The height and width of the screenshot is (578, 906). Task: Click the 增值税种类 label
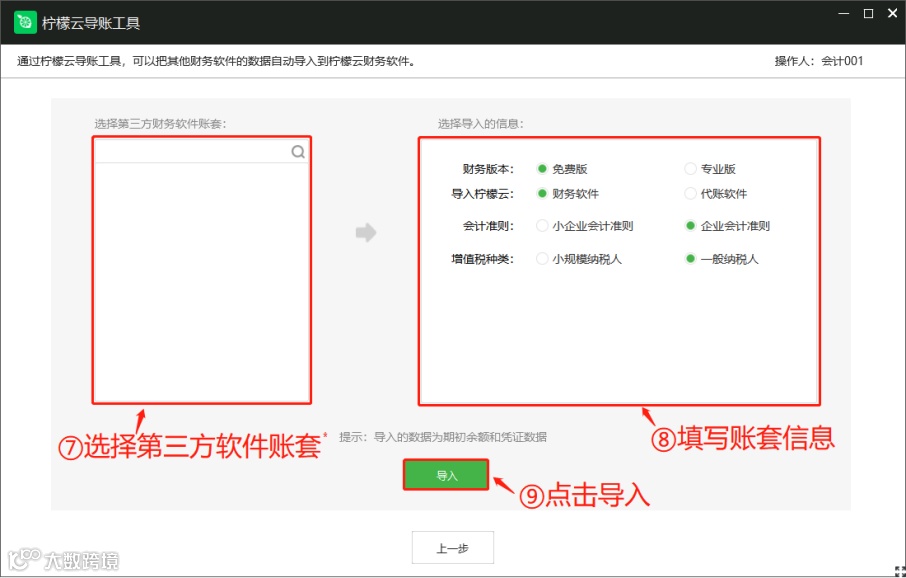click(482, 259)
